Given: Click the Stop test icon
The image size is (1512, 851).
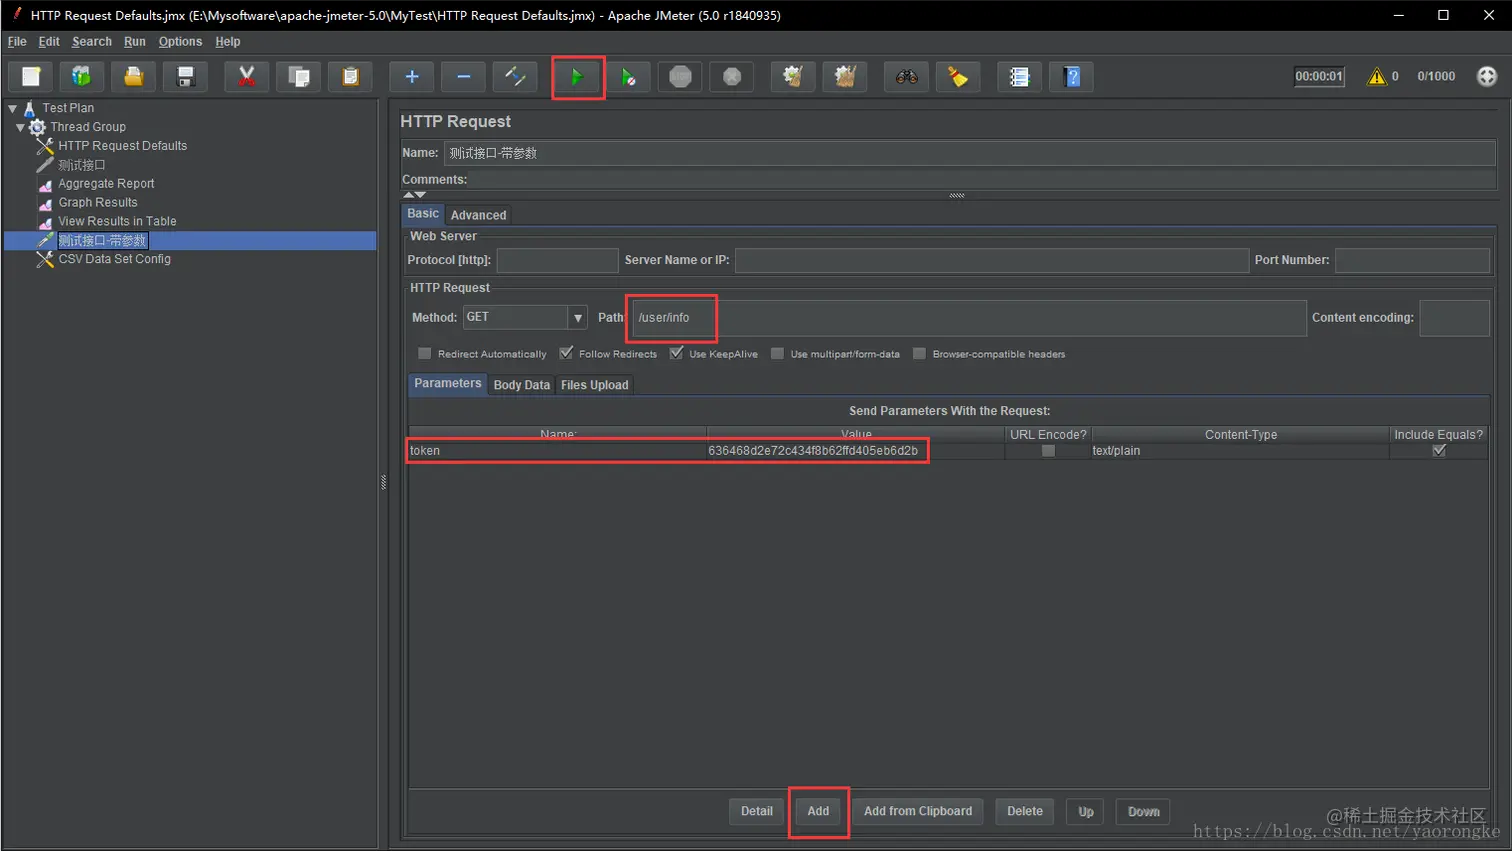Looking at the screenshot, I should [x=681, y=77].
